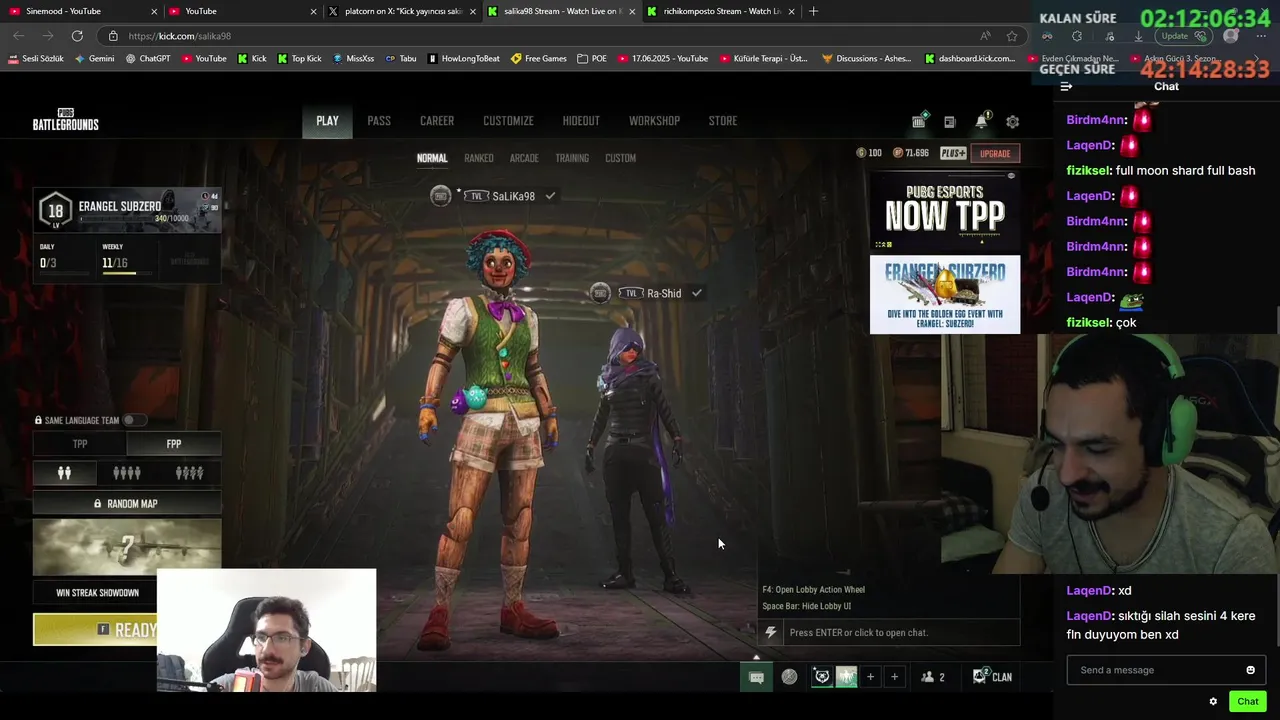Open the HIDEOUT menu tab
This screenshot has height=720, width=1280.
pyautogui.click(x=581, y=121)
